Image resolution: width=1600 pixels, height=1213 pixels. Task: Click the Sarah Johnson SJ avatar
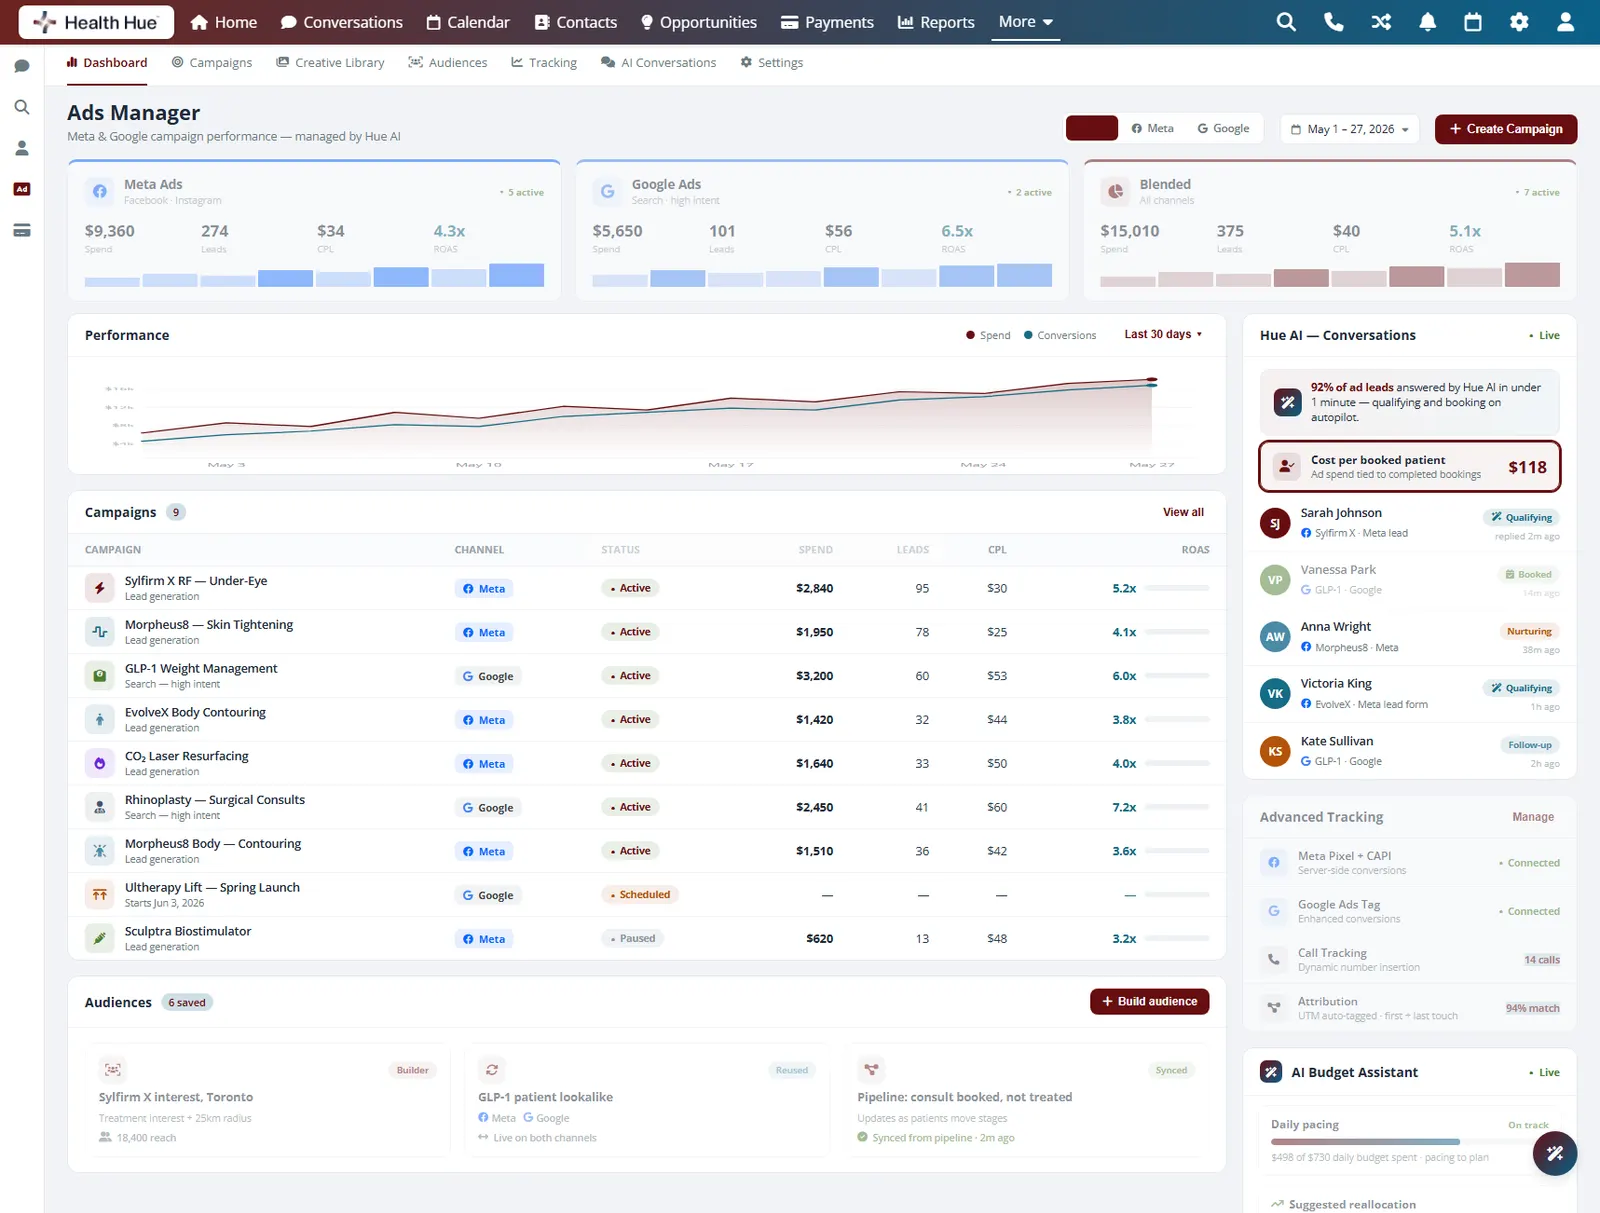click(1275, 523)
